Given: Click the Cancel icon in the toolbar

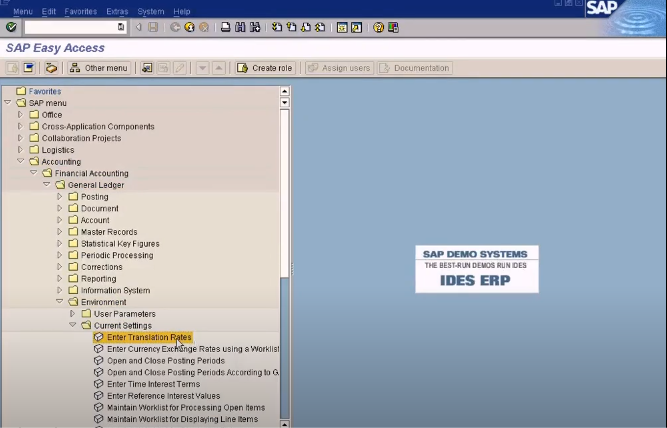Looking at the screenshot, I should coord(204,27).
